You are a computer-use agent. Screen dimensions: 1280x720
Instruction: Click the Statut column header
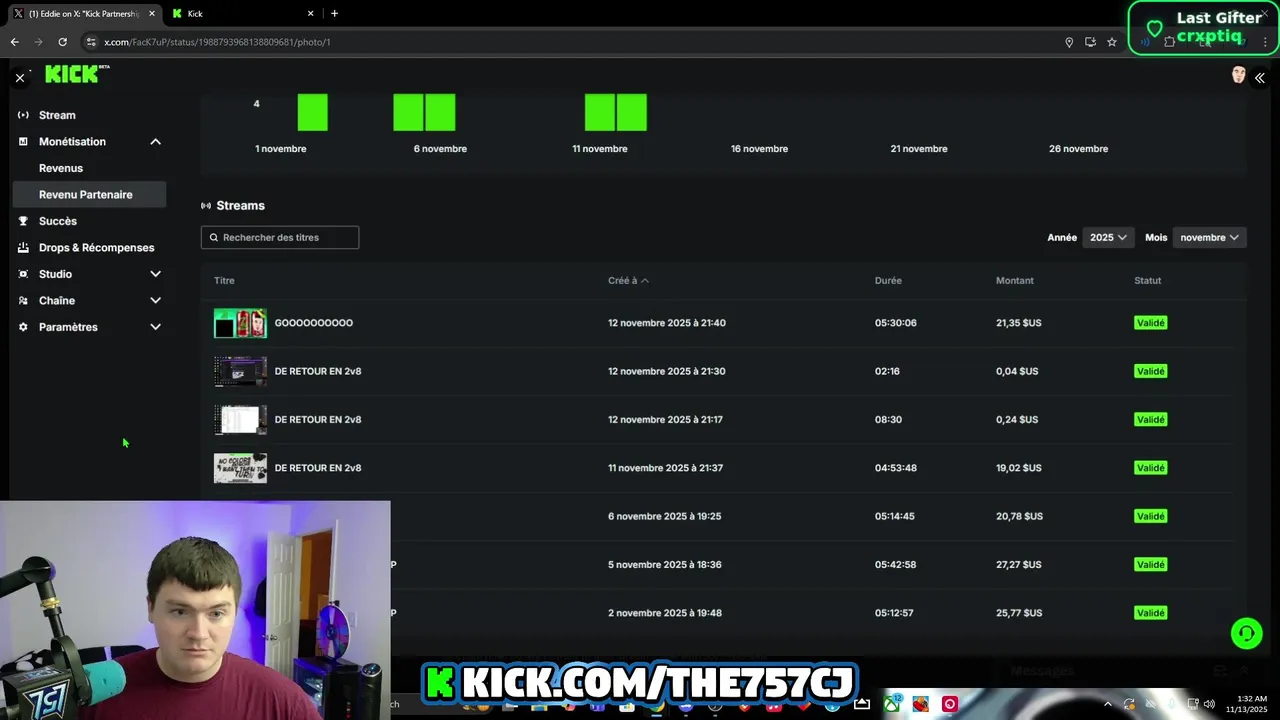coord(1148,280)
